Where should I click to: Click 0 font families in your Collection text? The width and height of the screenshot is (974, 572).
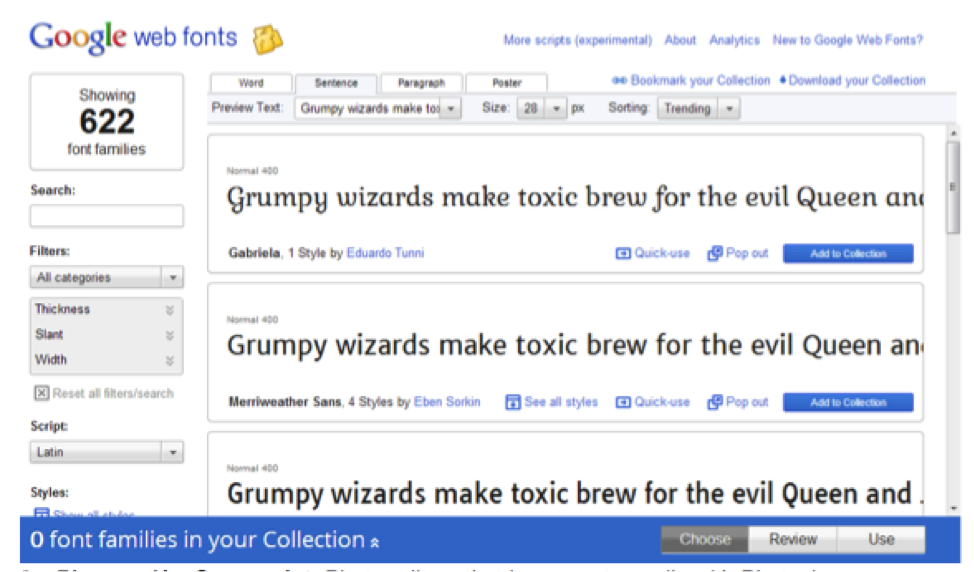(x=198, y=540)
